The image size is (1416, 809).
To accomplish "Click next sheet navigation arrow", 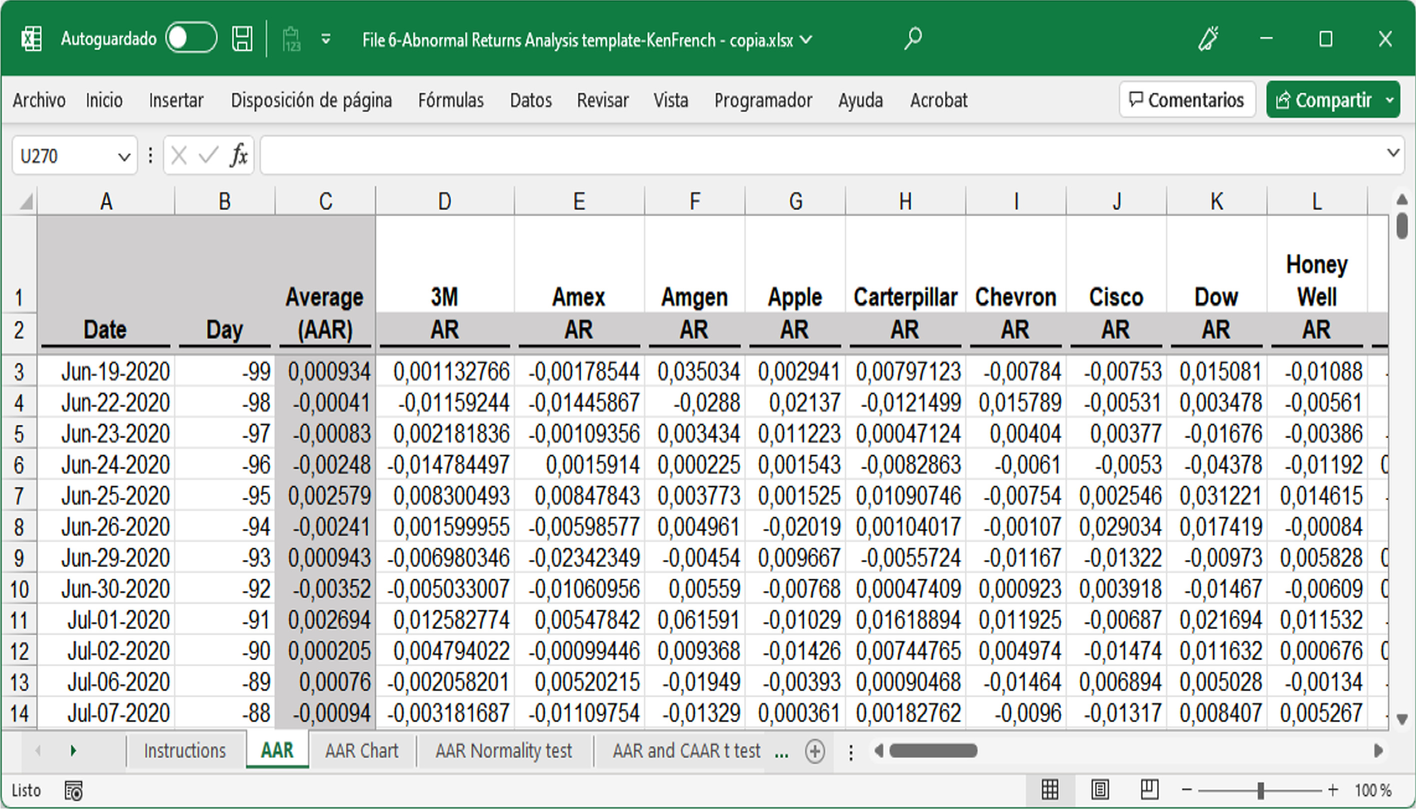I will tap(73, 751).
